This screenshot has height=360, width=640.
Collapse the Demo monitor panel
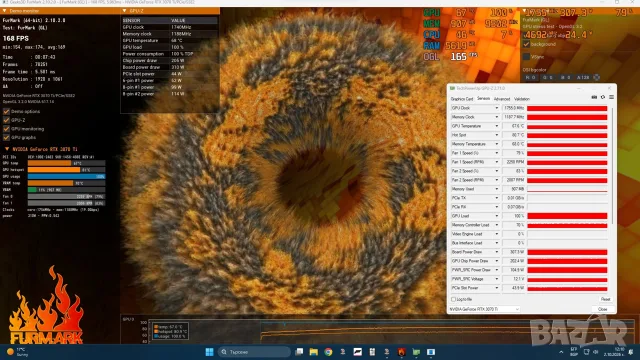point(4,11)
